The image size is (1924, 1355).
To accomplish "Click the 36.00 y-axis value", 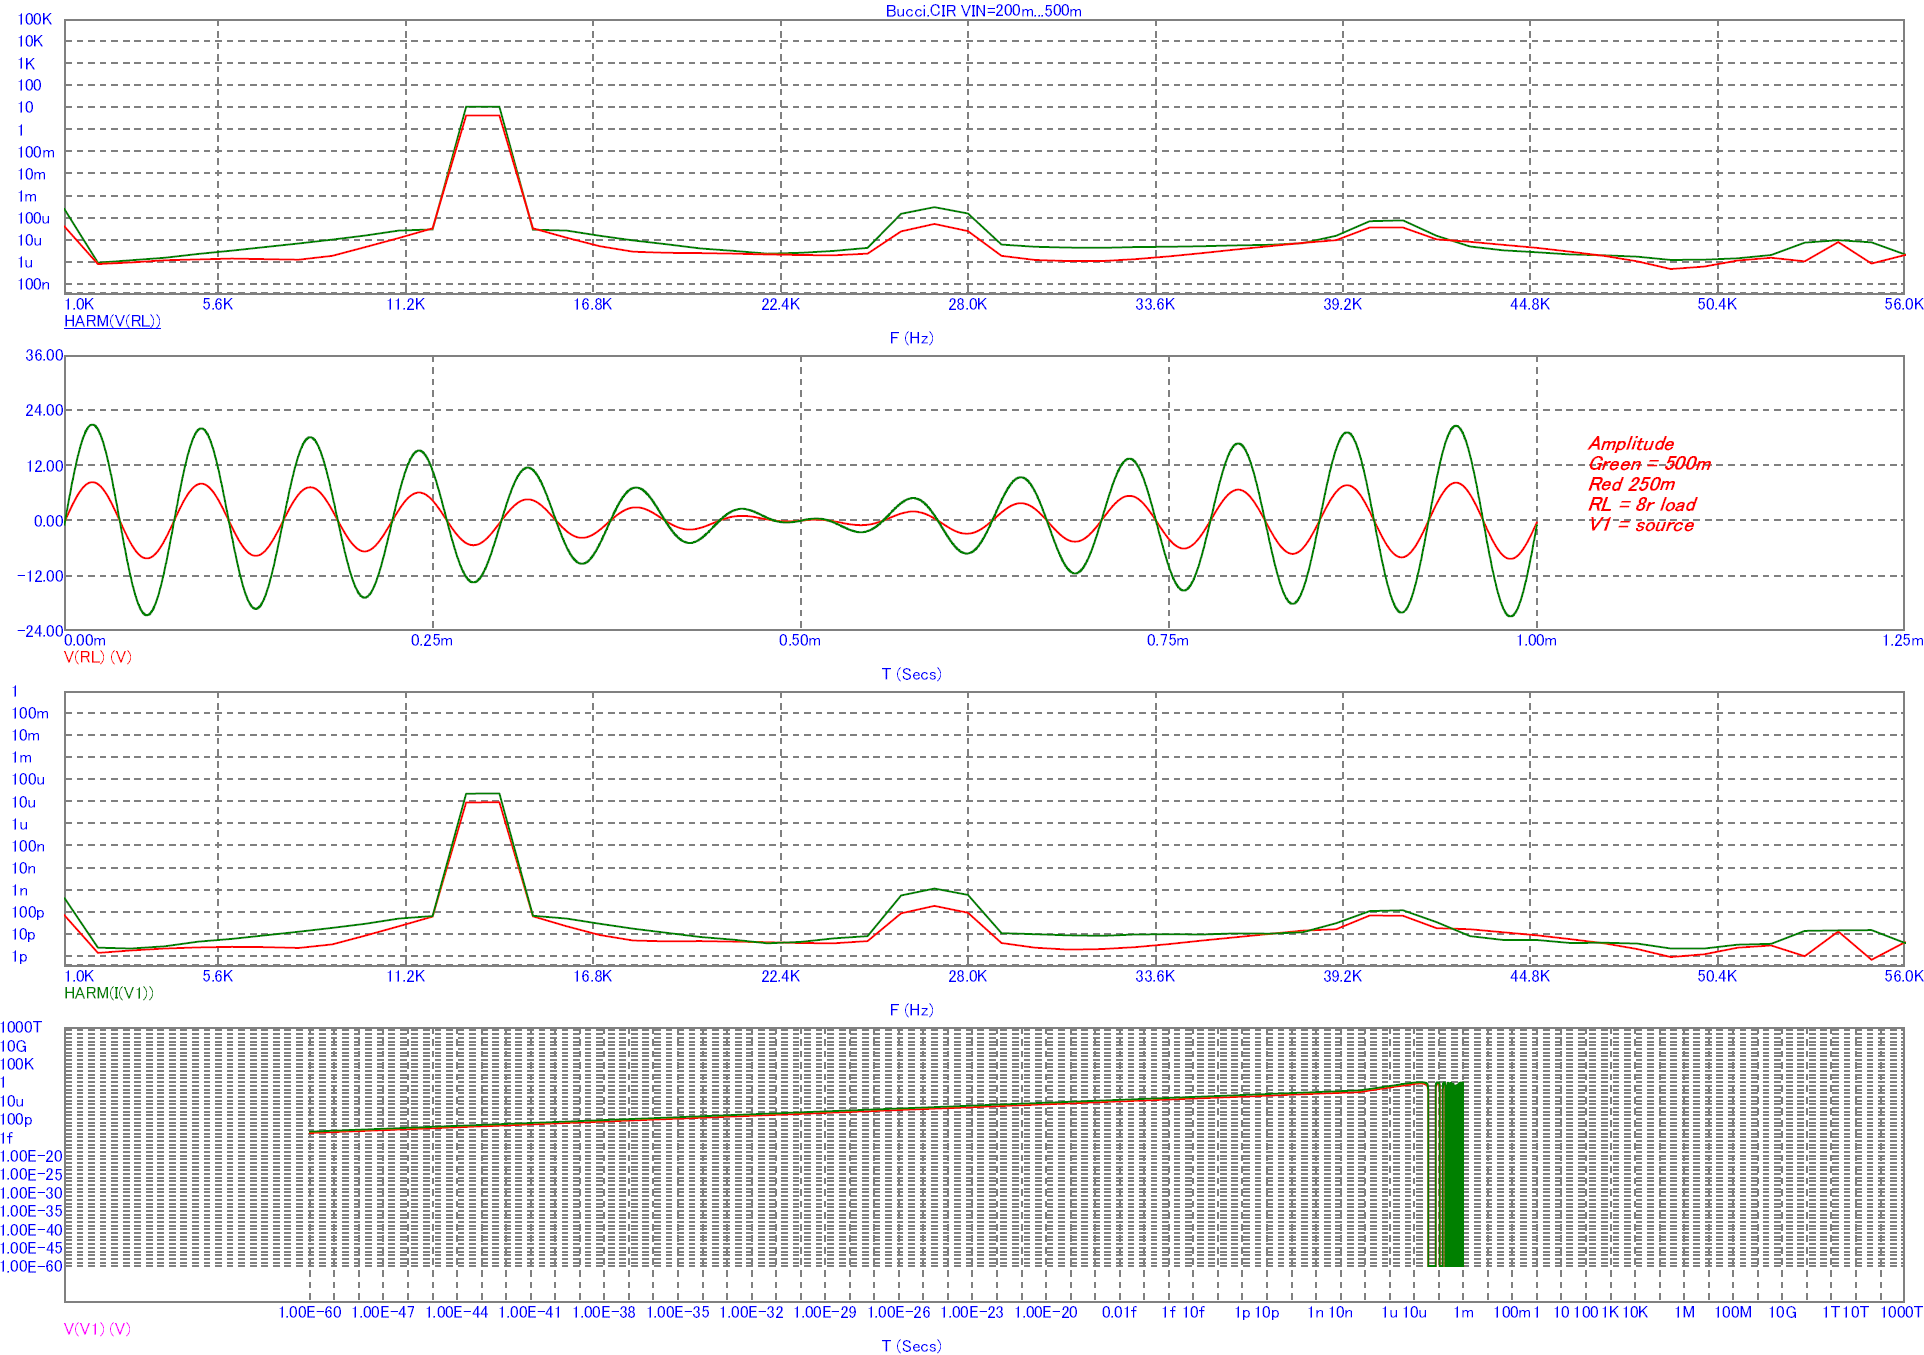I will 45,355.
